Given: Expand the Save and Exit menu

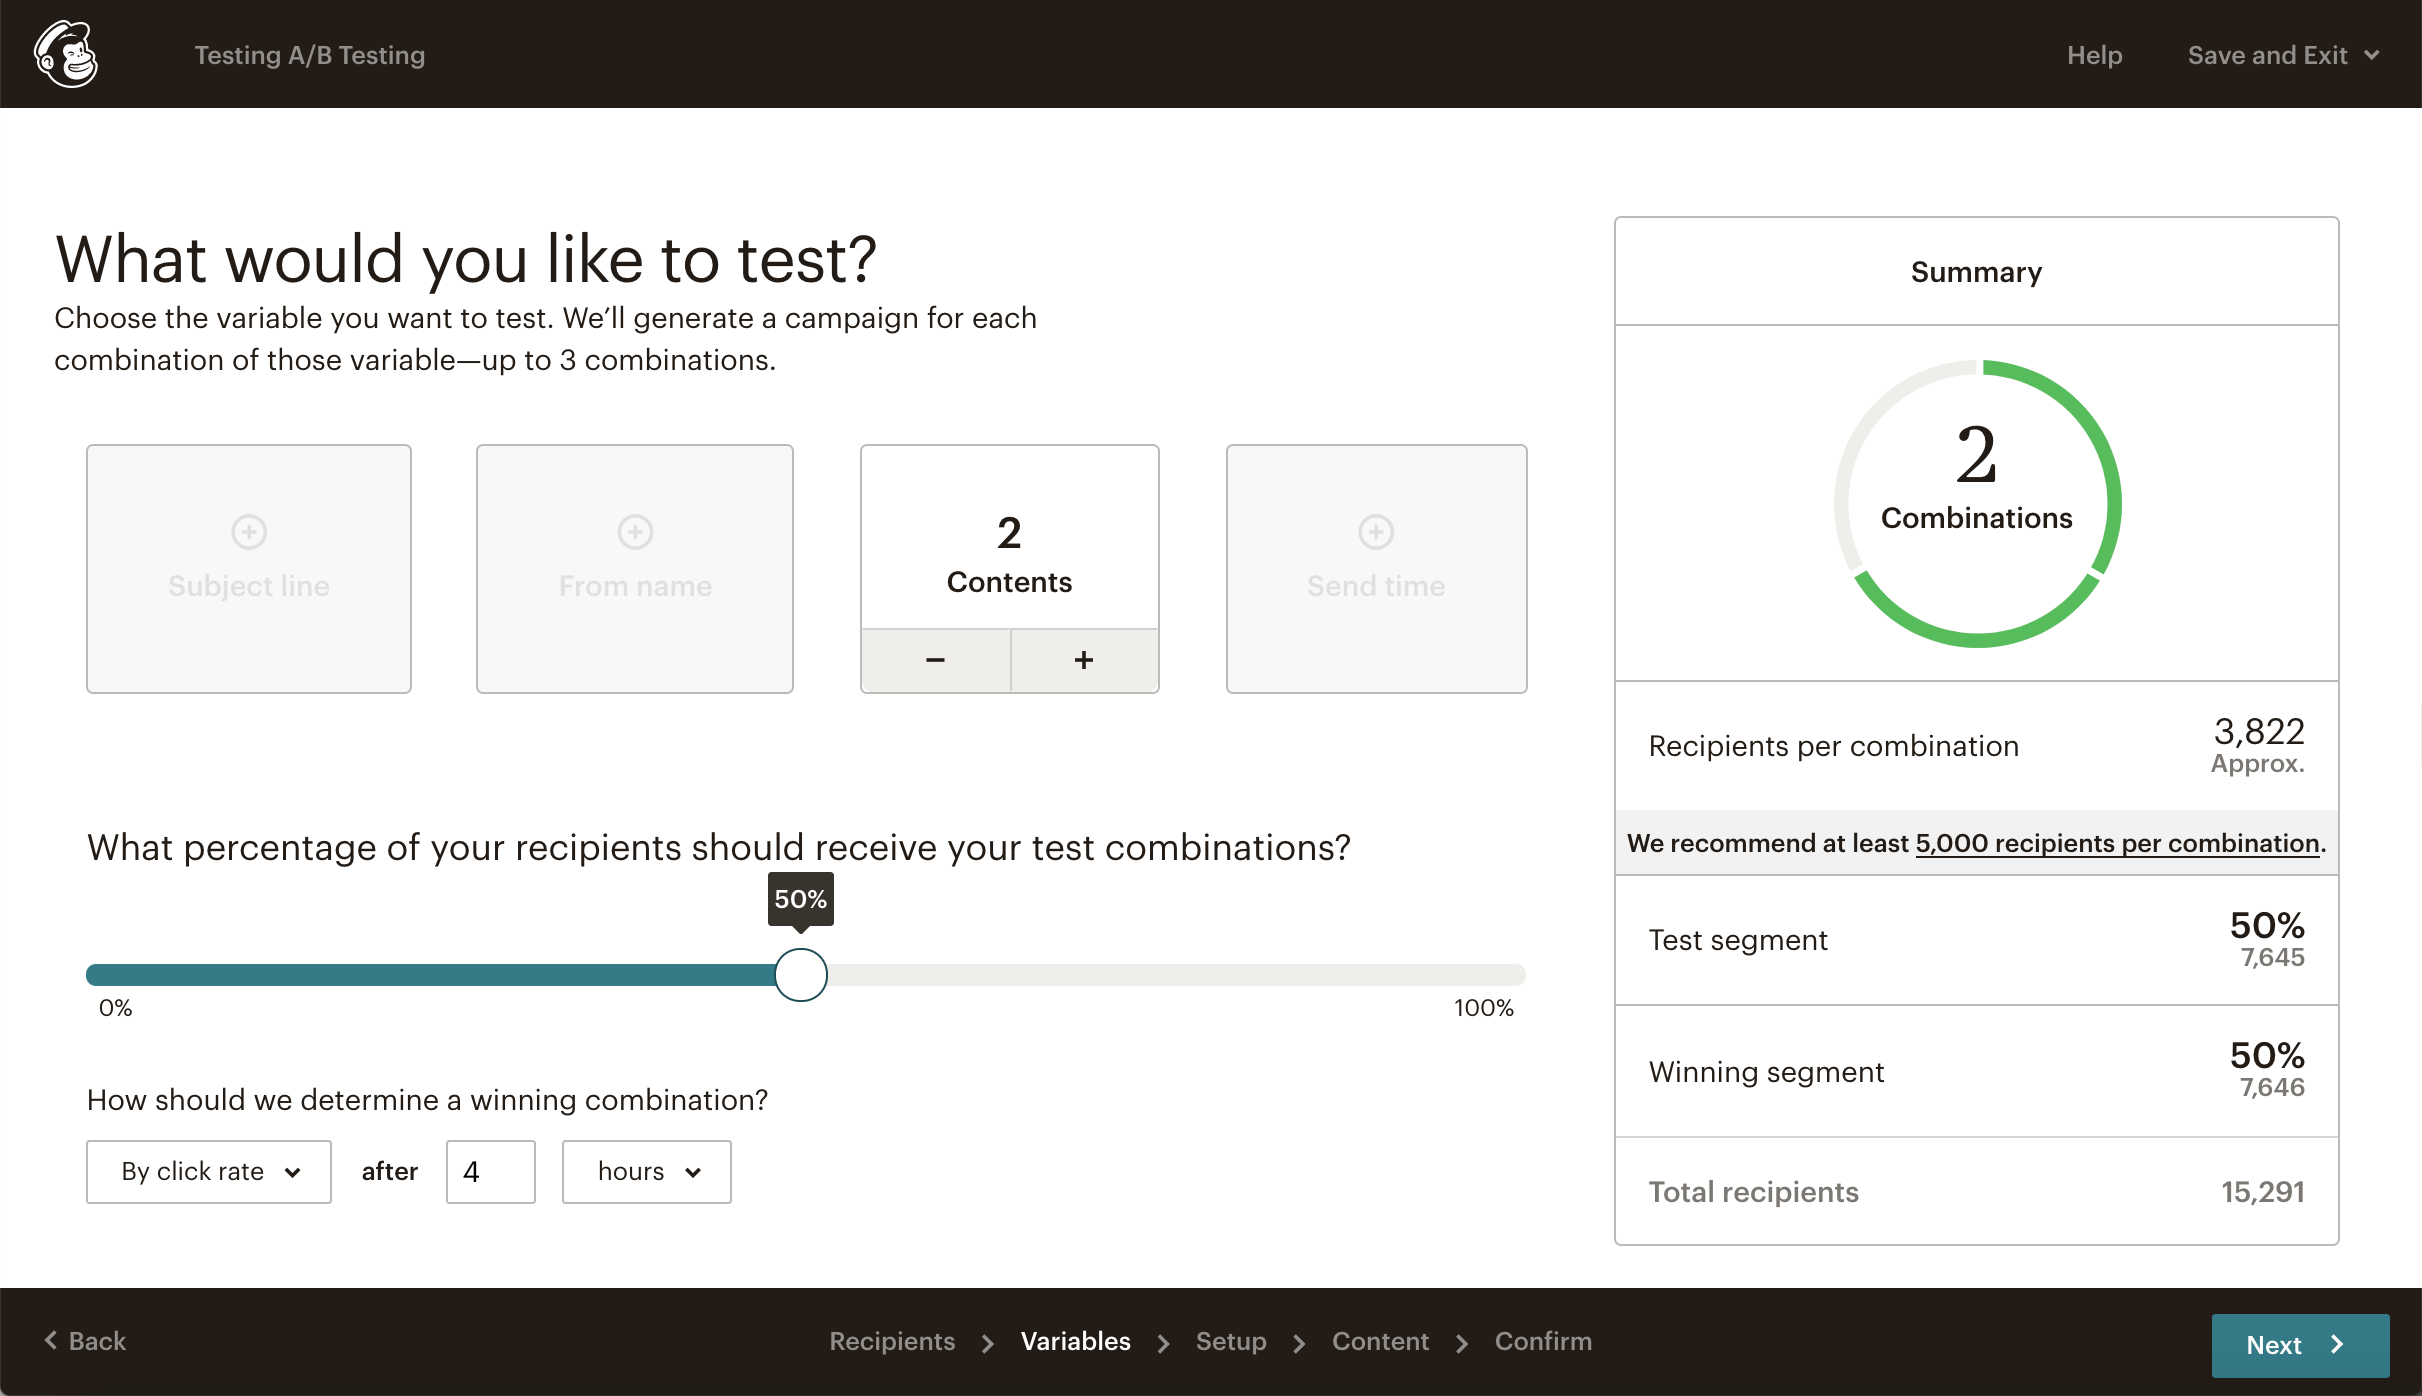Looking at the screenshot, I should pos(2282,55).
